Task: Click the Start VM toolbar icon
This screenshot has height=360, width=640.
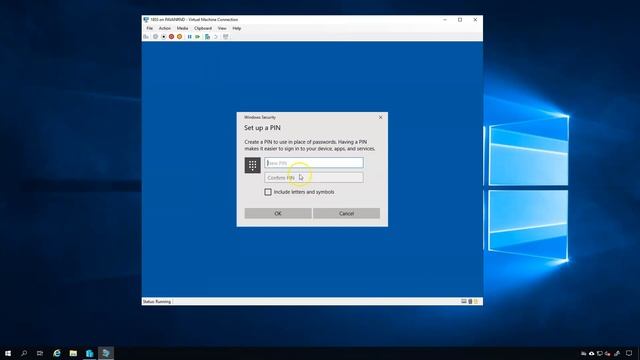Action: 155,37
